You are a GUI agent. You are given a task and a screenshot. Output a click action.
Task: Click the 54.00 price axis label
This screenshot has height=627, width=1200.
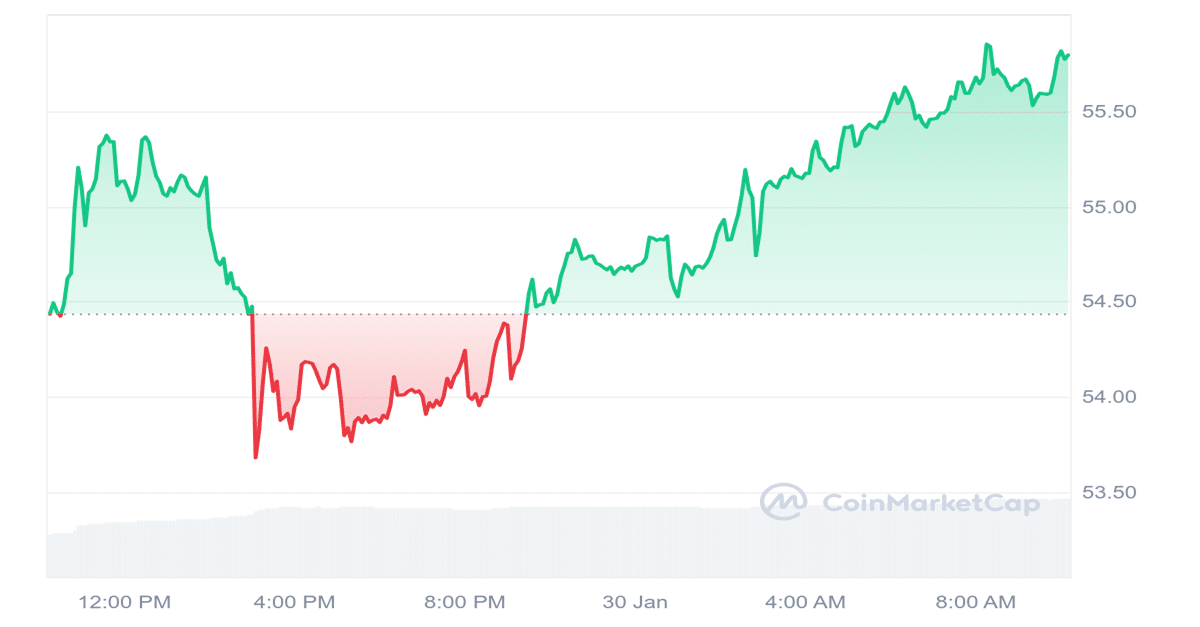pos(1110,397)
